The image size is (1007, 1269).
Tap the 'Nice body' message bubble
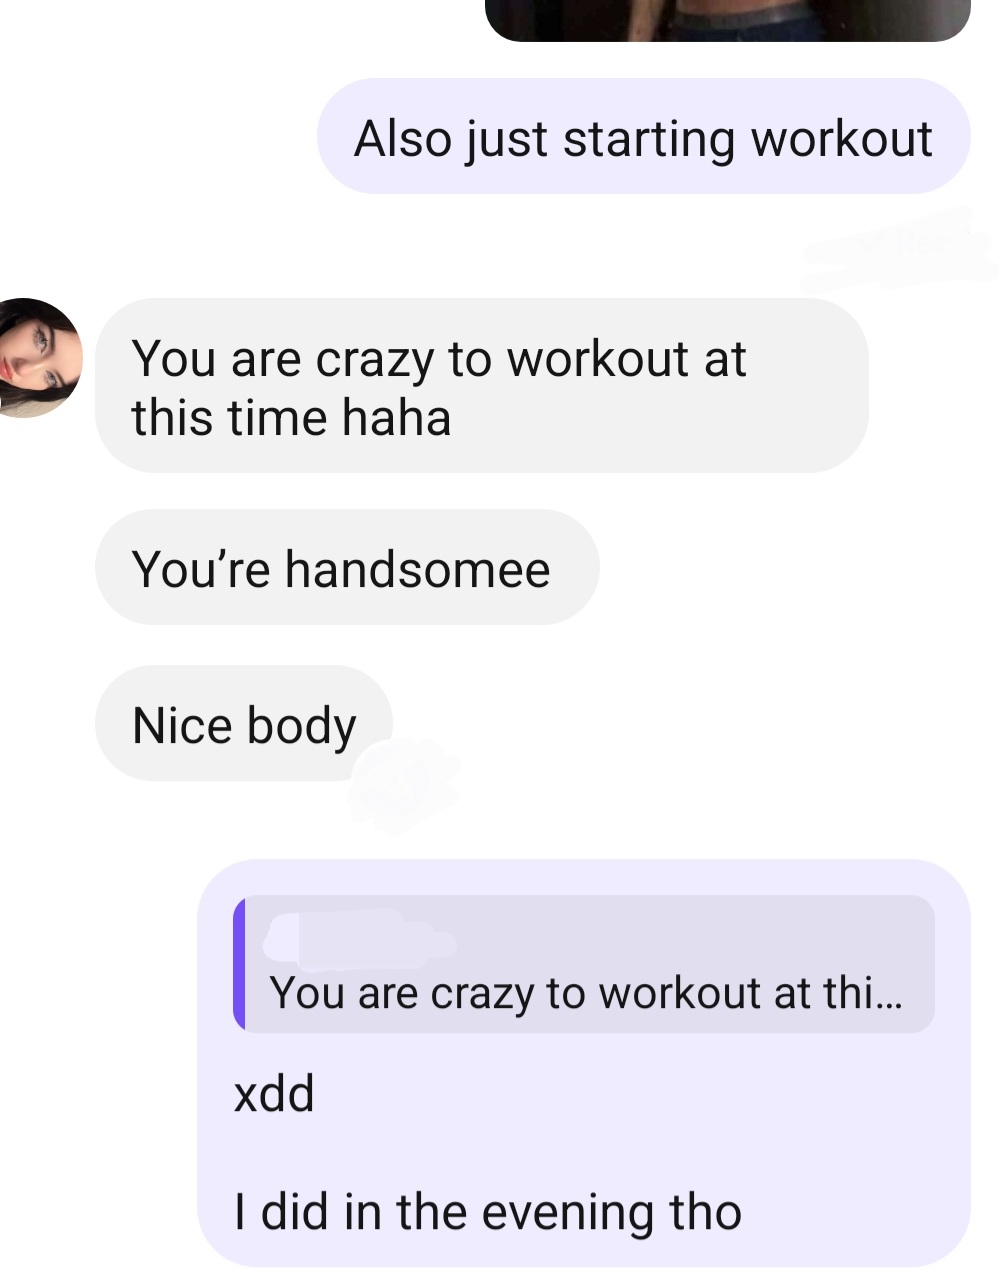[244, 724]
